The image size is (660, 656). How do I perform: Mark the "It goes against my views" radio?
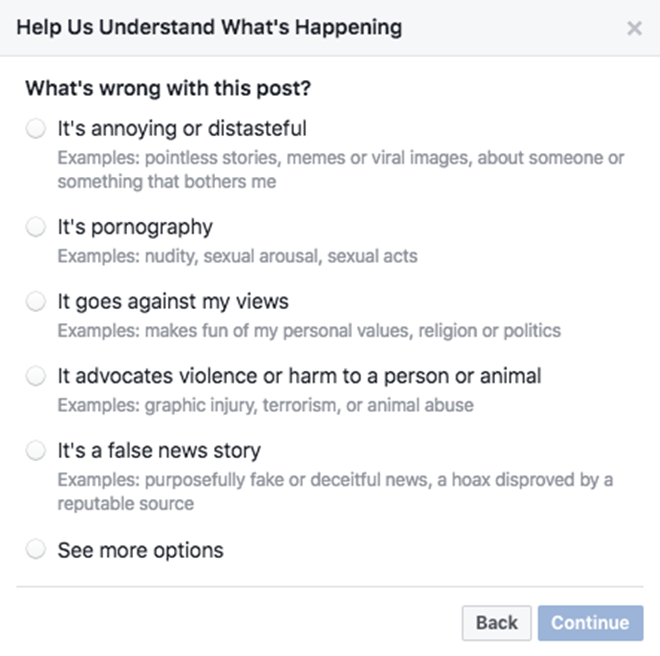[x=36, y=302]
